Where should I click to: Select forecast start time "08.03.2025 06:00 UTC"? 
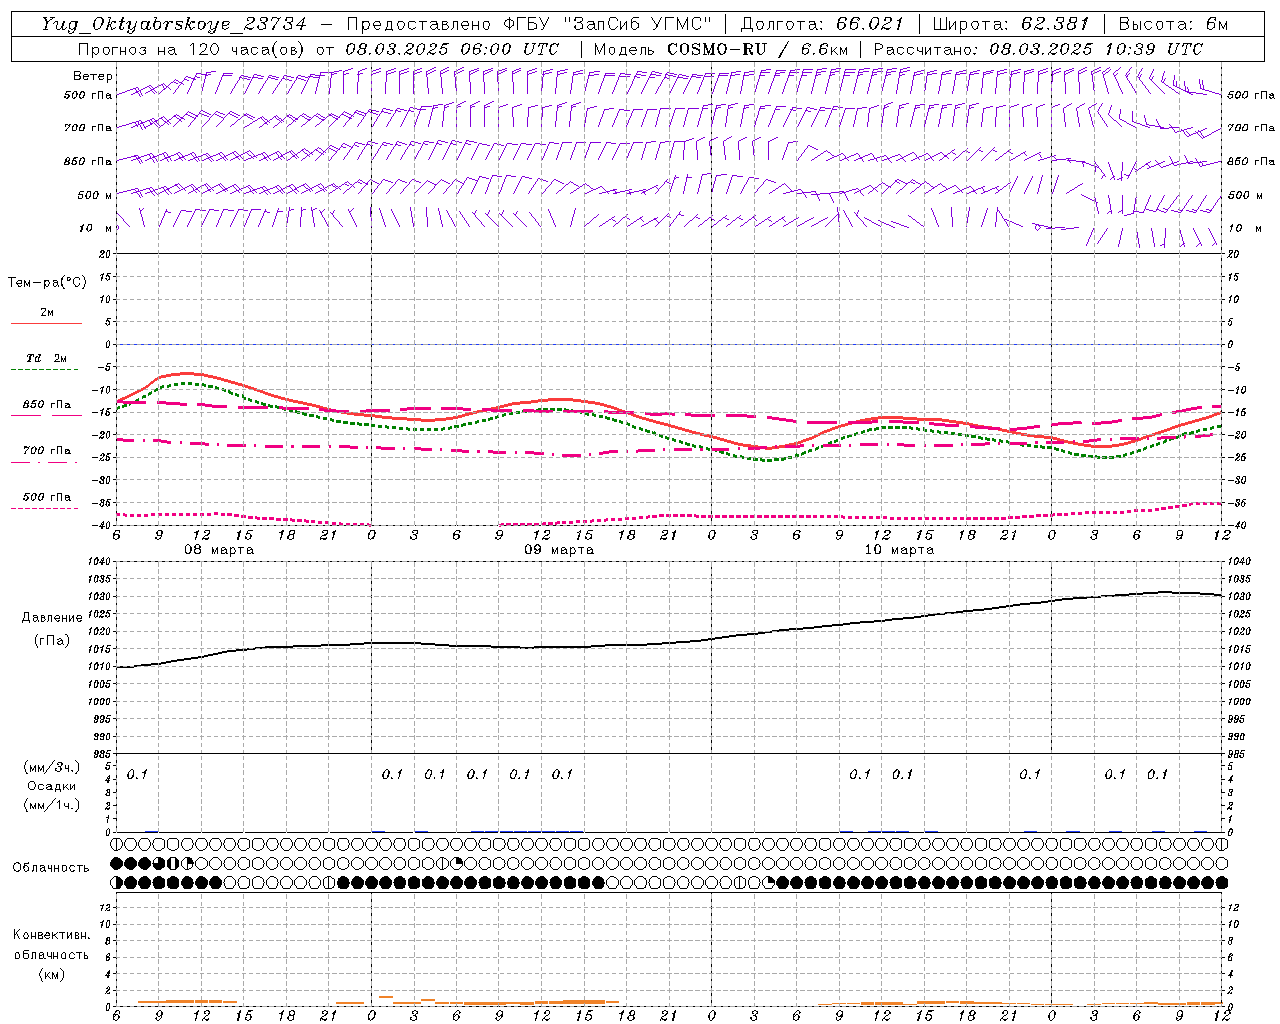click(452, 49)
